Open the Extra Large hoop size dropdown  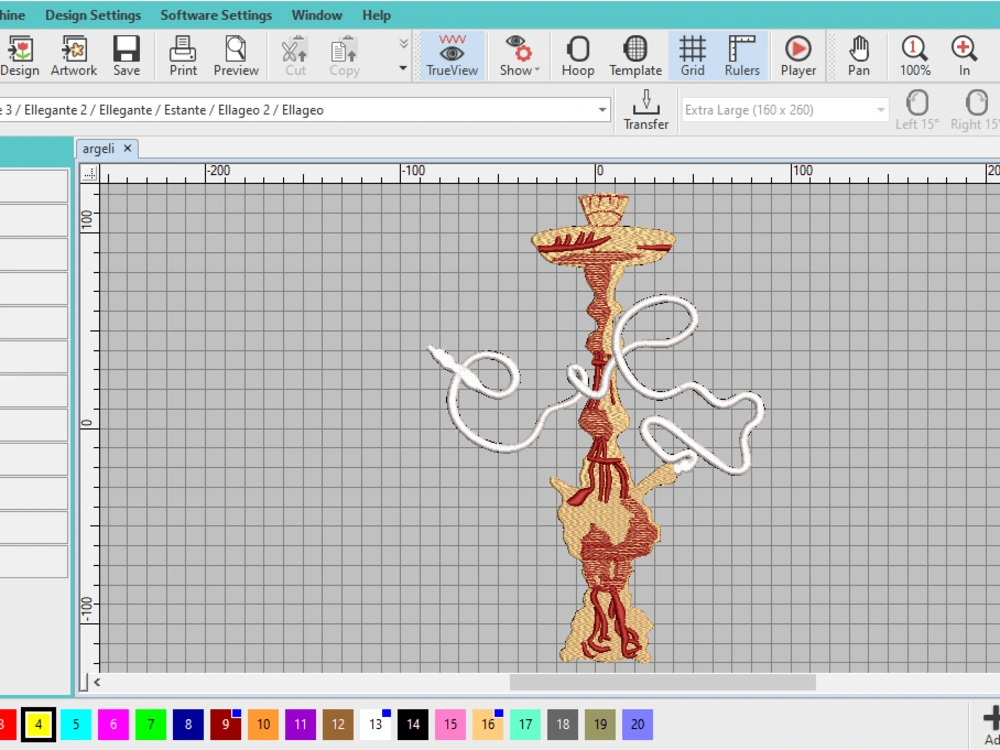point(880,110)
